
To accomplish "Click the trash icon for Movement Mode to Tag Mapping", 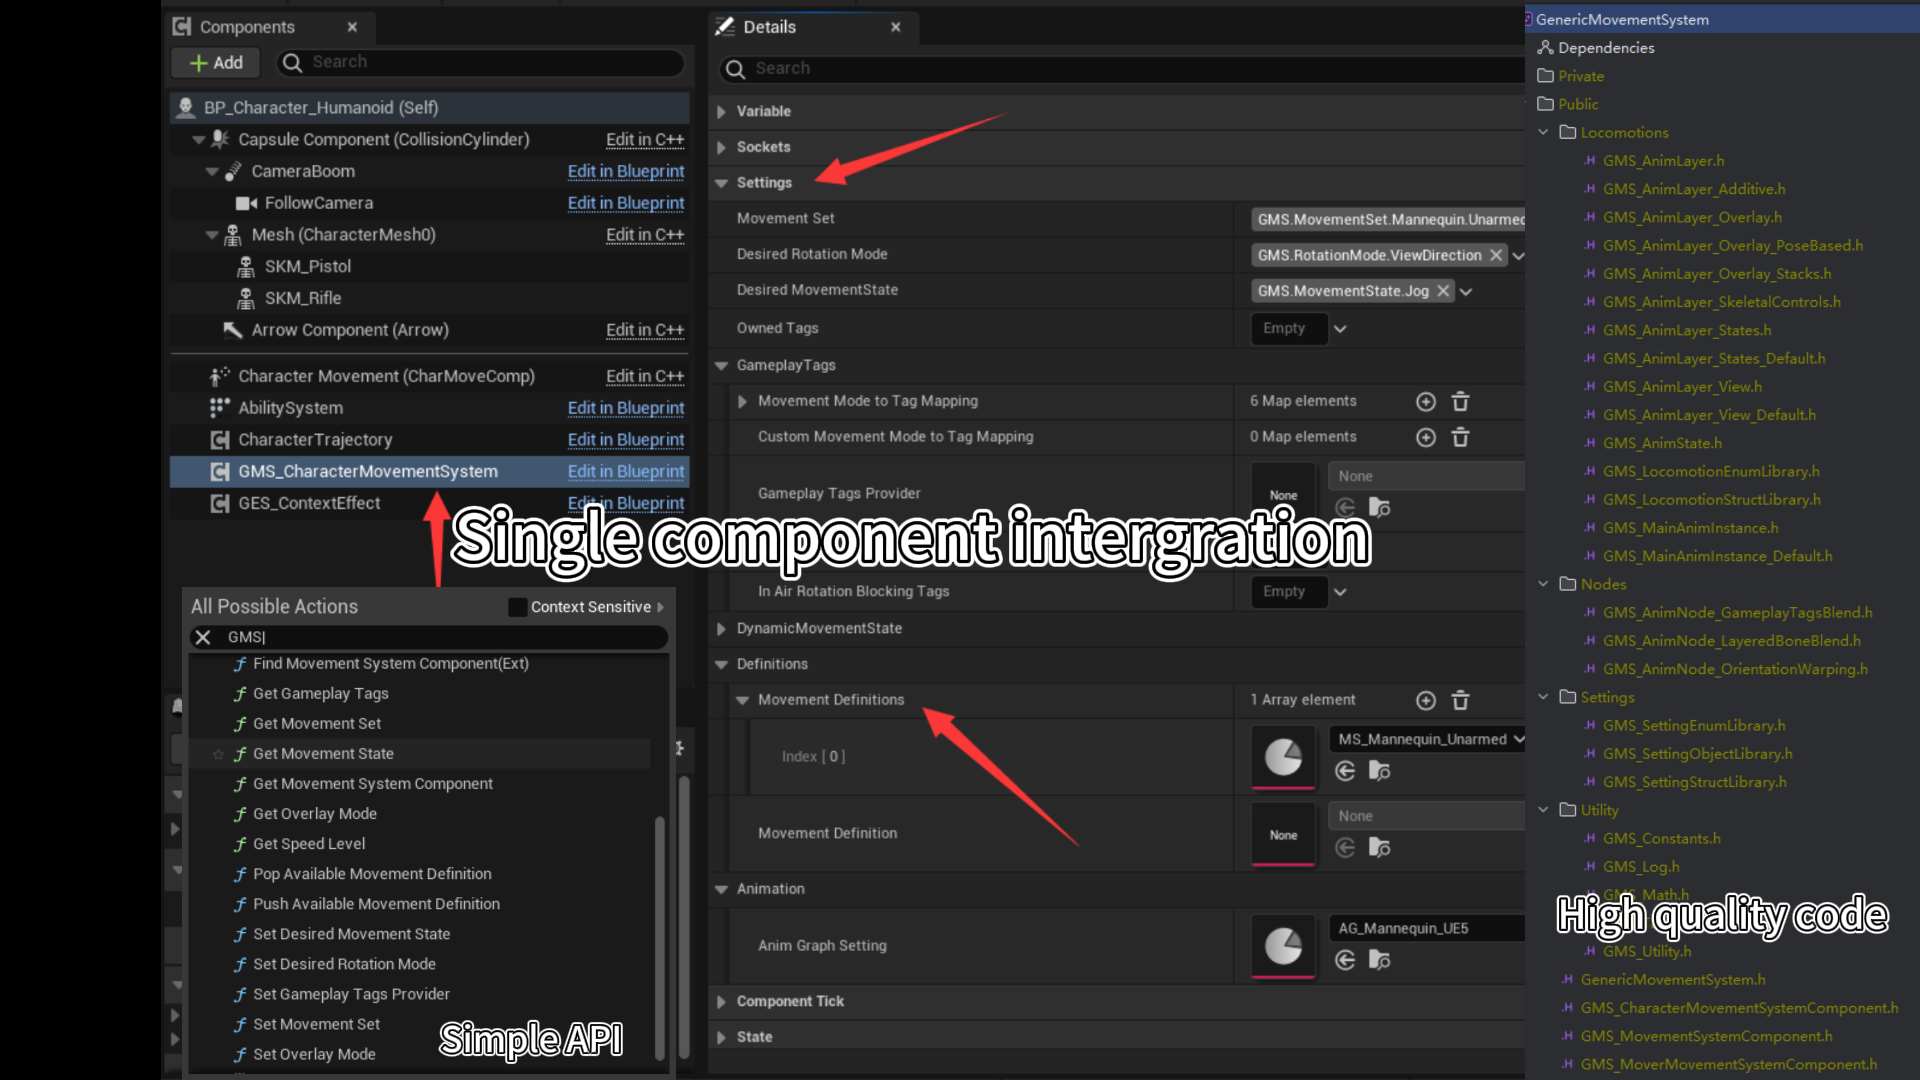I will click(1460, 402).
